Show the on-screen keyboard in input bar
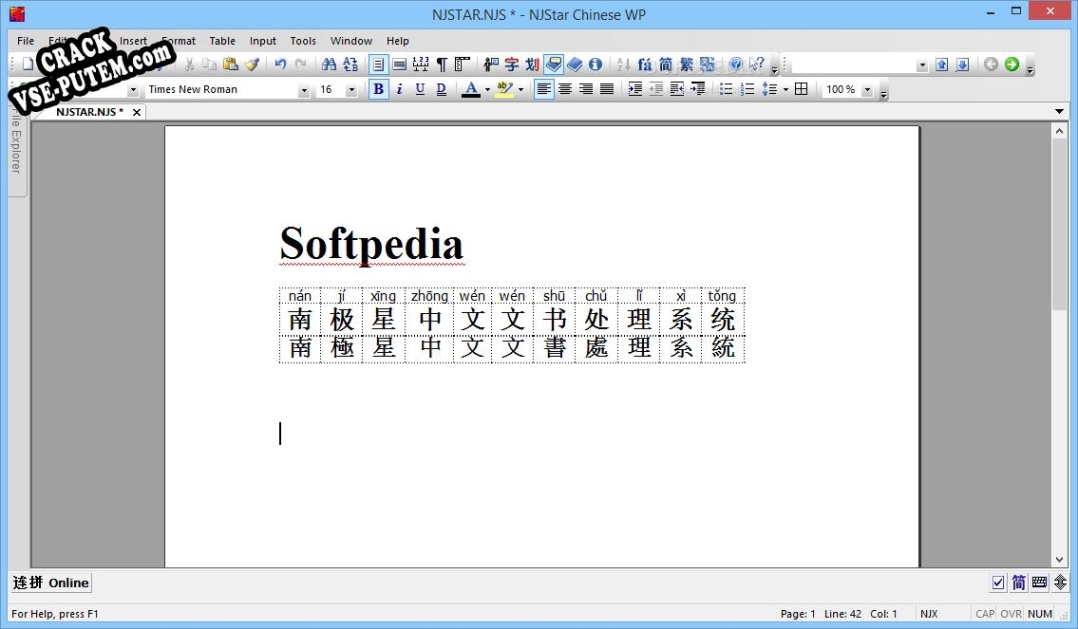The height and width of the screenshot is (629, 1078). [x=1040, y=583]
